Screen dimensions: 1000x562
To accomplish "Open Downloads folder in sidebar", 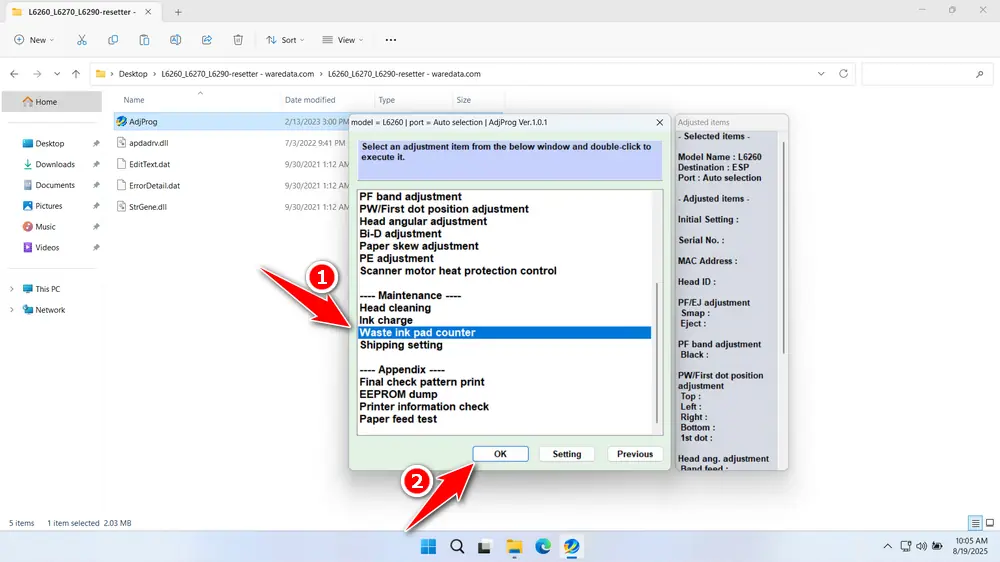I will point(55,164).
